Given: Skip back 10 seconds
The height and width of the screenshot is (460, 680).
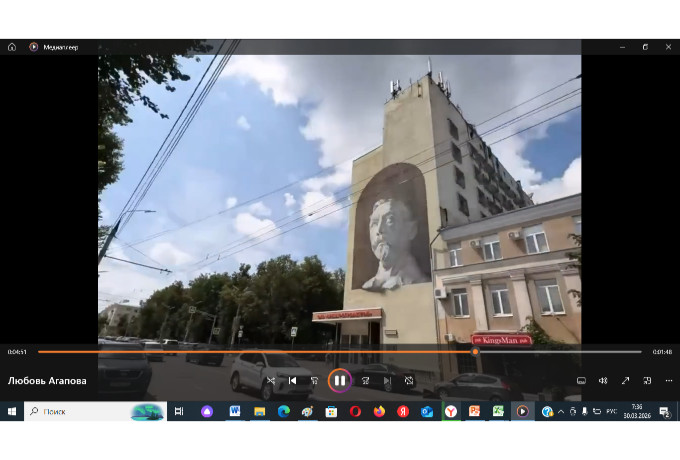Looking at the screenshot, I should tap(314, 380).
